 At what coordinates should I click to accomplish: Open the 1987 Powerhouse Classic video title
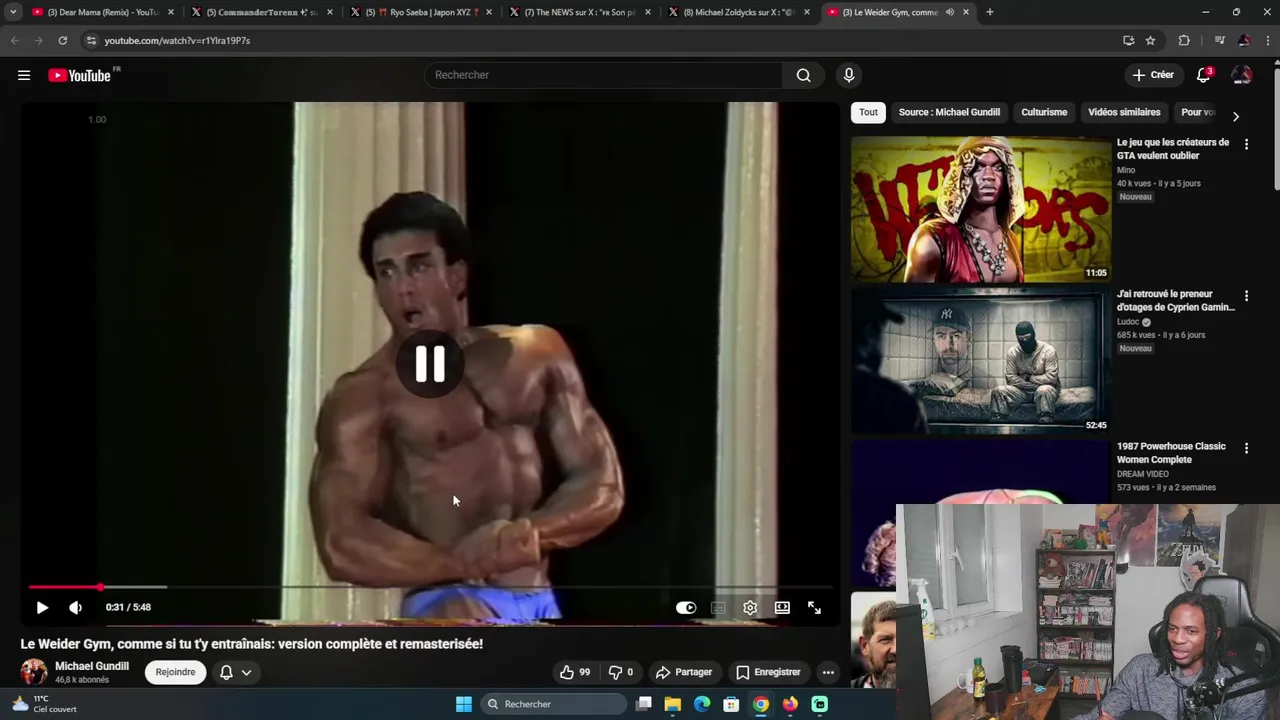pyautogui.click(x=1171, y=453)
